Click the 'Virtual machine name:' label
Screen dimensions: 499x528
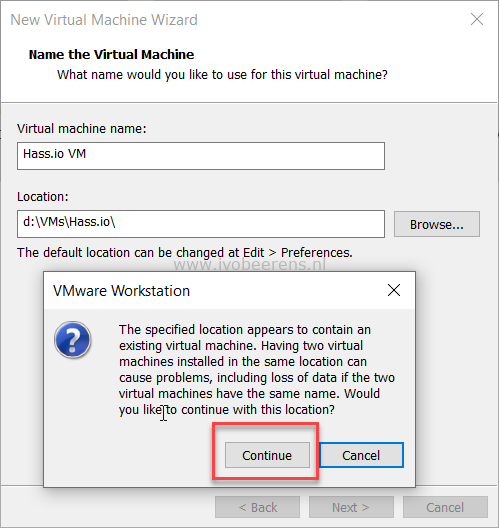click(x=82, y=129)
